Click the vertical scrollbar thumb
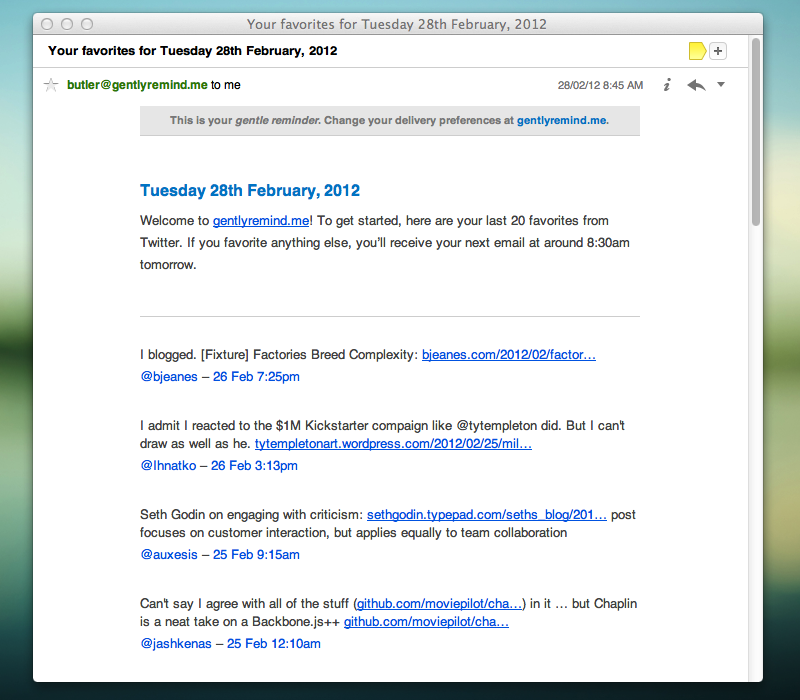 (x=756, y=132)
